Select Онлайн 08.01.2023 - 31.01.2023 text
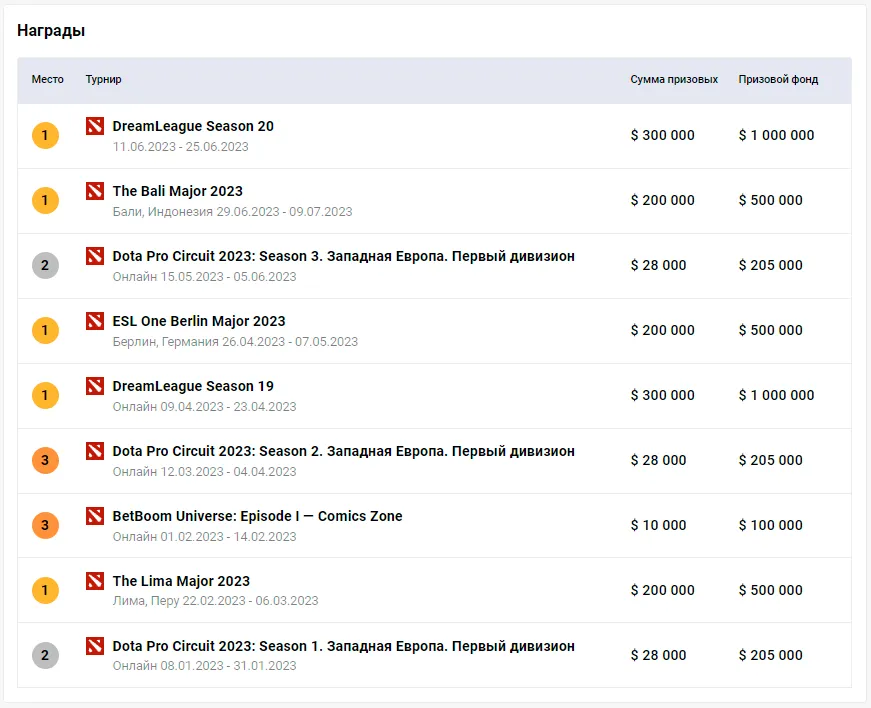871x708 pixels. click(204, 666)
